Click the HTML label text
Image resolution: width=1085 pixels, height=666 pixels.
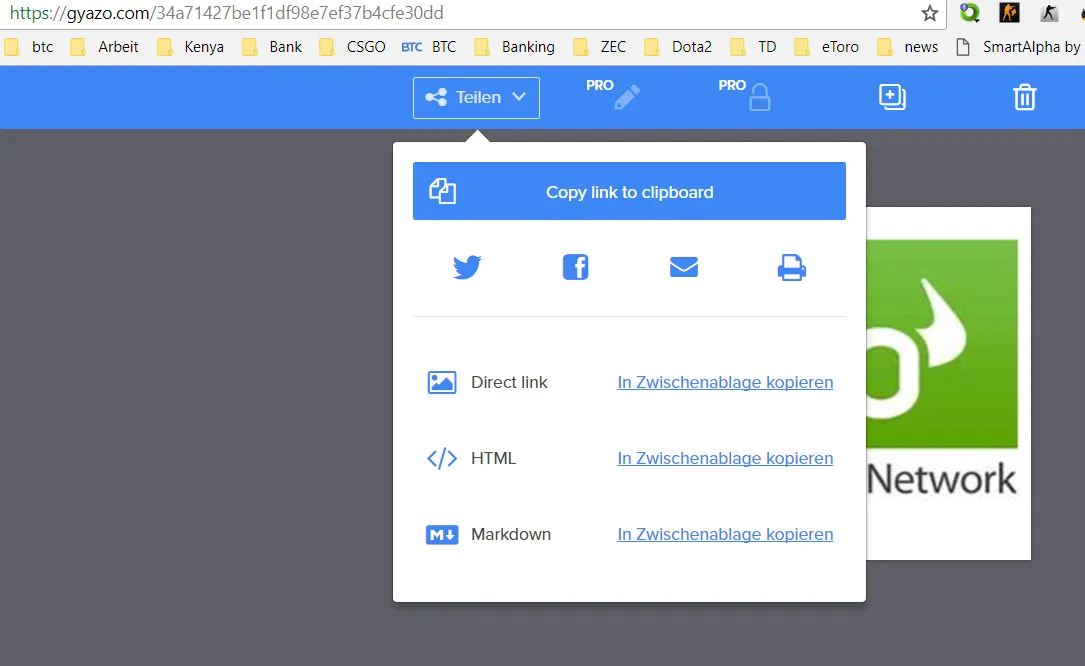coord(493,458)
